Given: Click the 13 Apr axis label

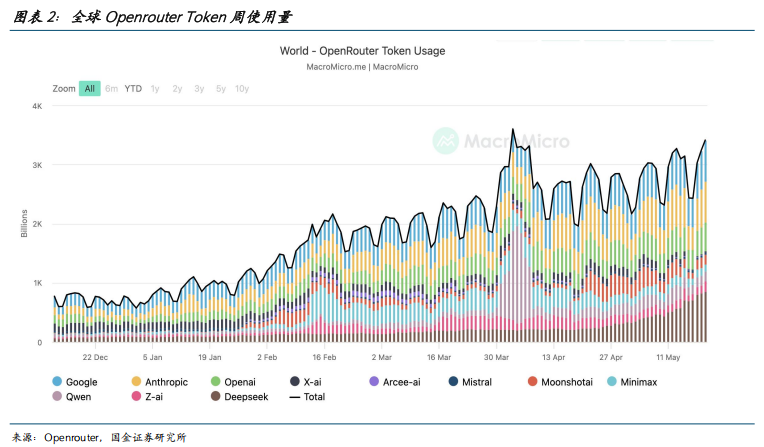Looking at the screenshot, I should pyautogui.click(x=554, y=357).
